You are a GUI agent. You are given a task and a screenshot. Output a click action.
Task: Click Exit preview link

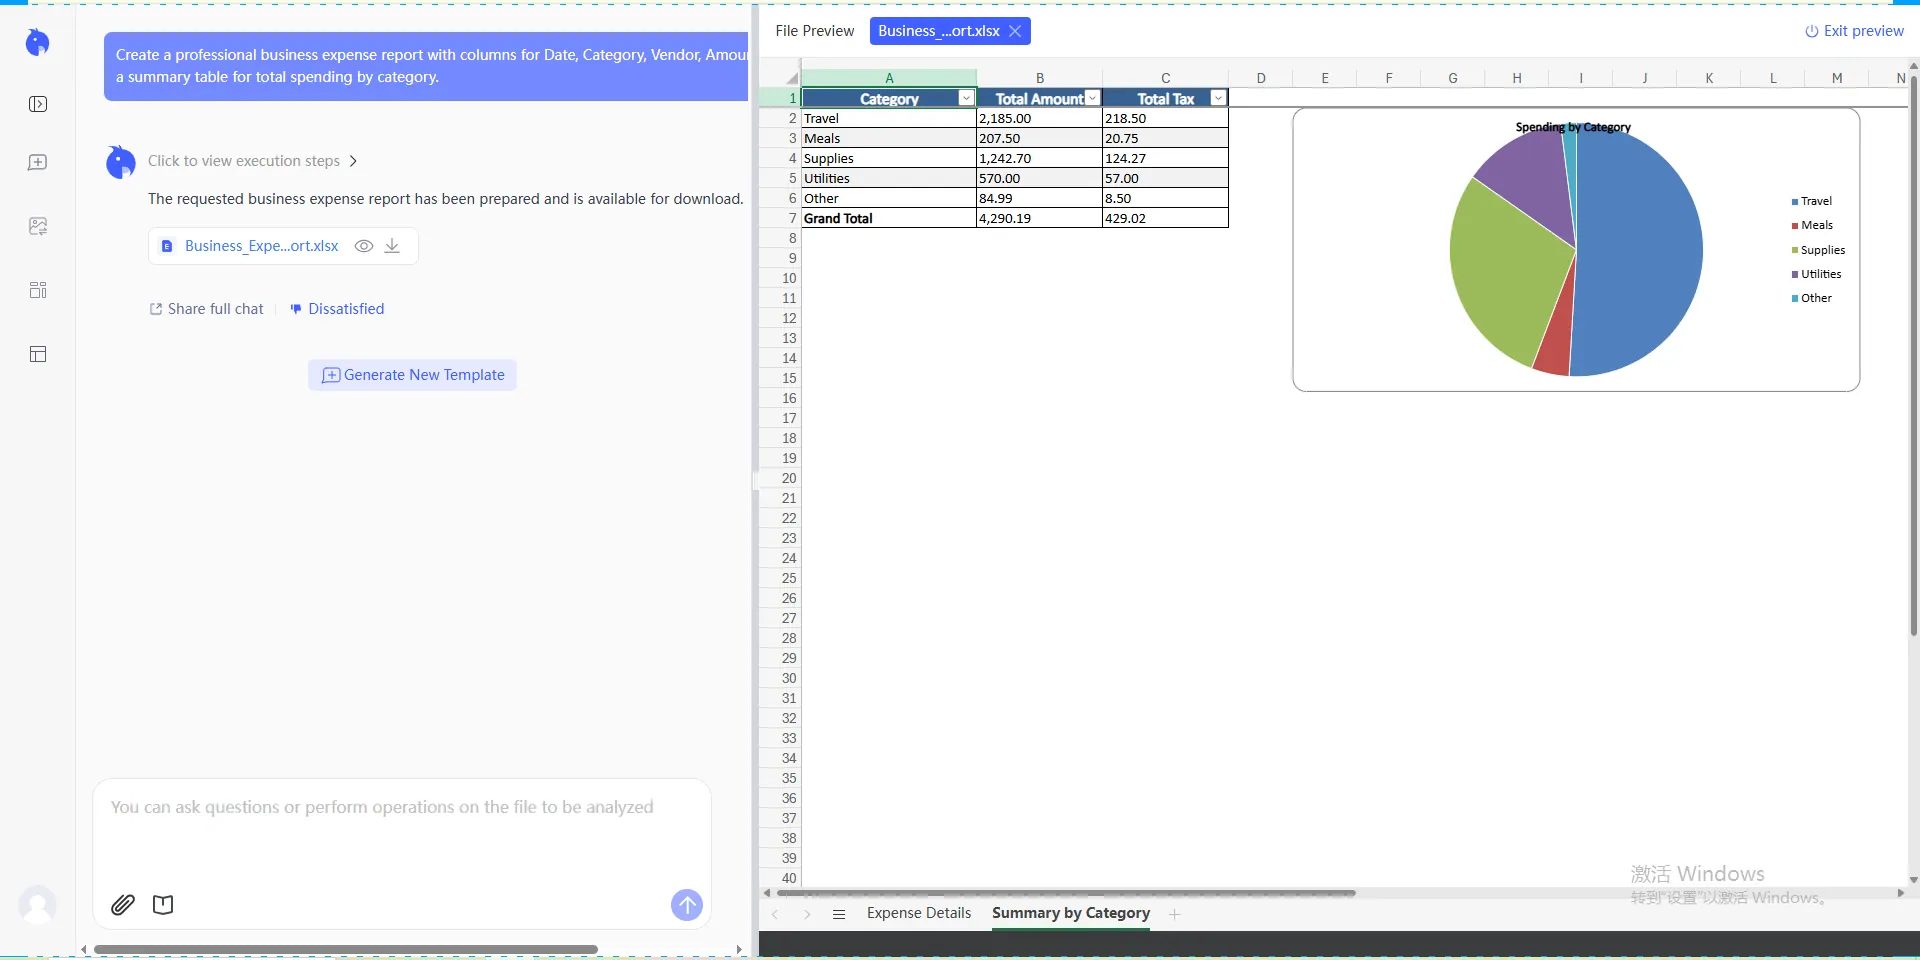(x=1854, y=31)
